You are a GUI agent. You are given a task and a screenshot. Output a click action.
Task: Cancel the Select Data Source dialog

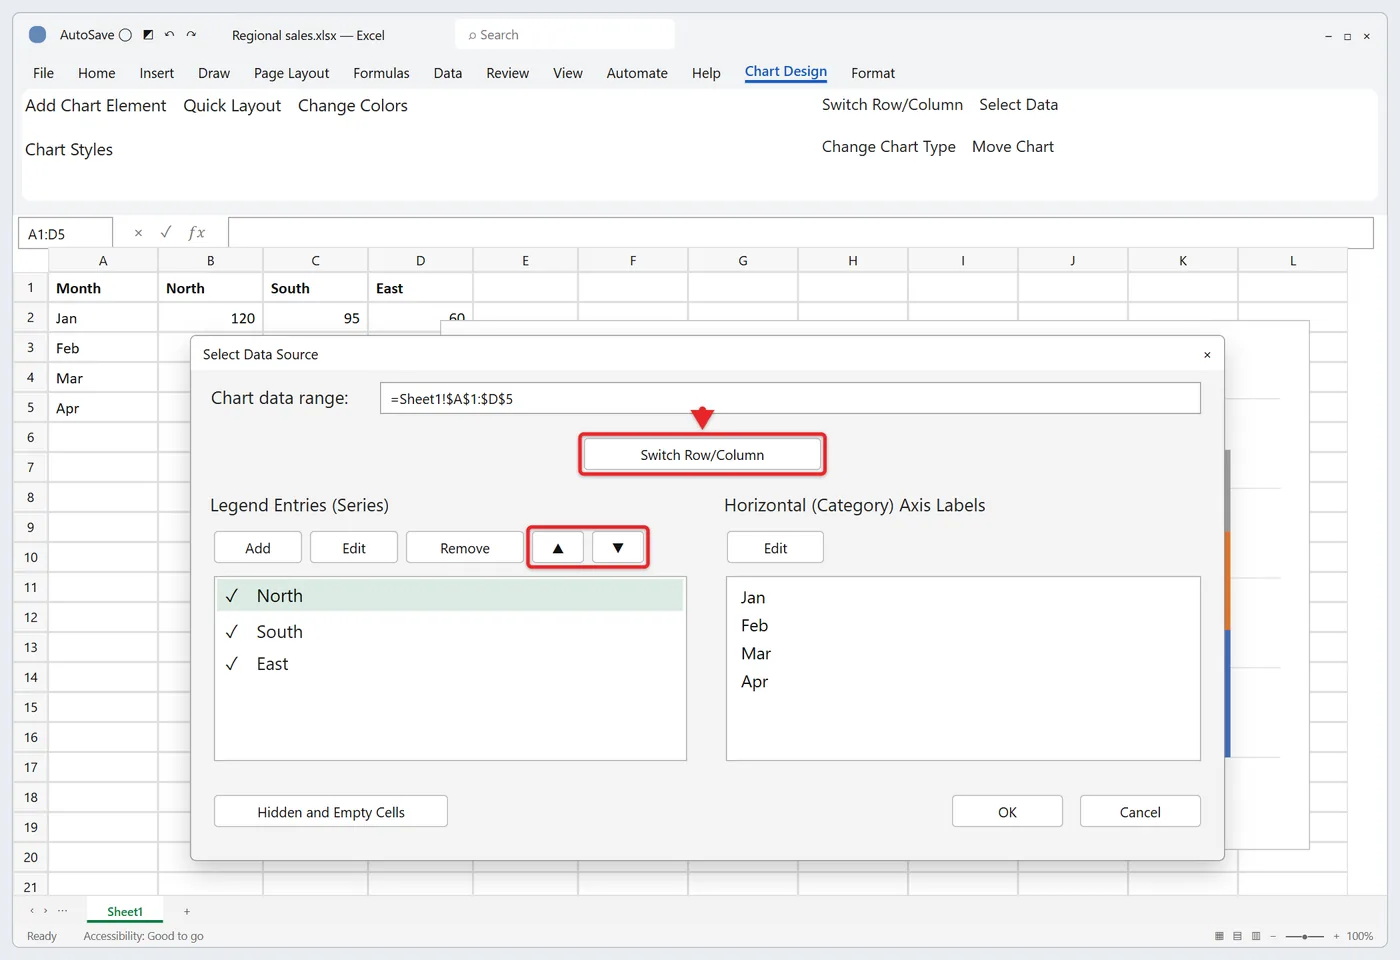[1140, 812]
